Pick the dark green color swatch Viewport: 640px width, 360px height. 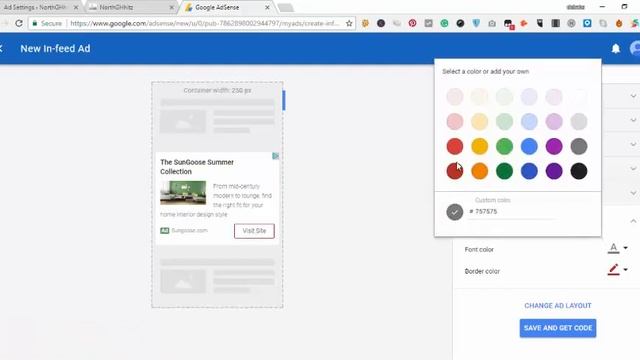tap(504, 171)
